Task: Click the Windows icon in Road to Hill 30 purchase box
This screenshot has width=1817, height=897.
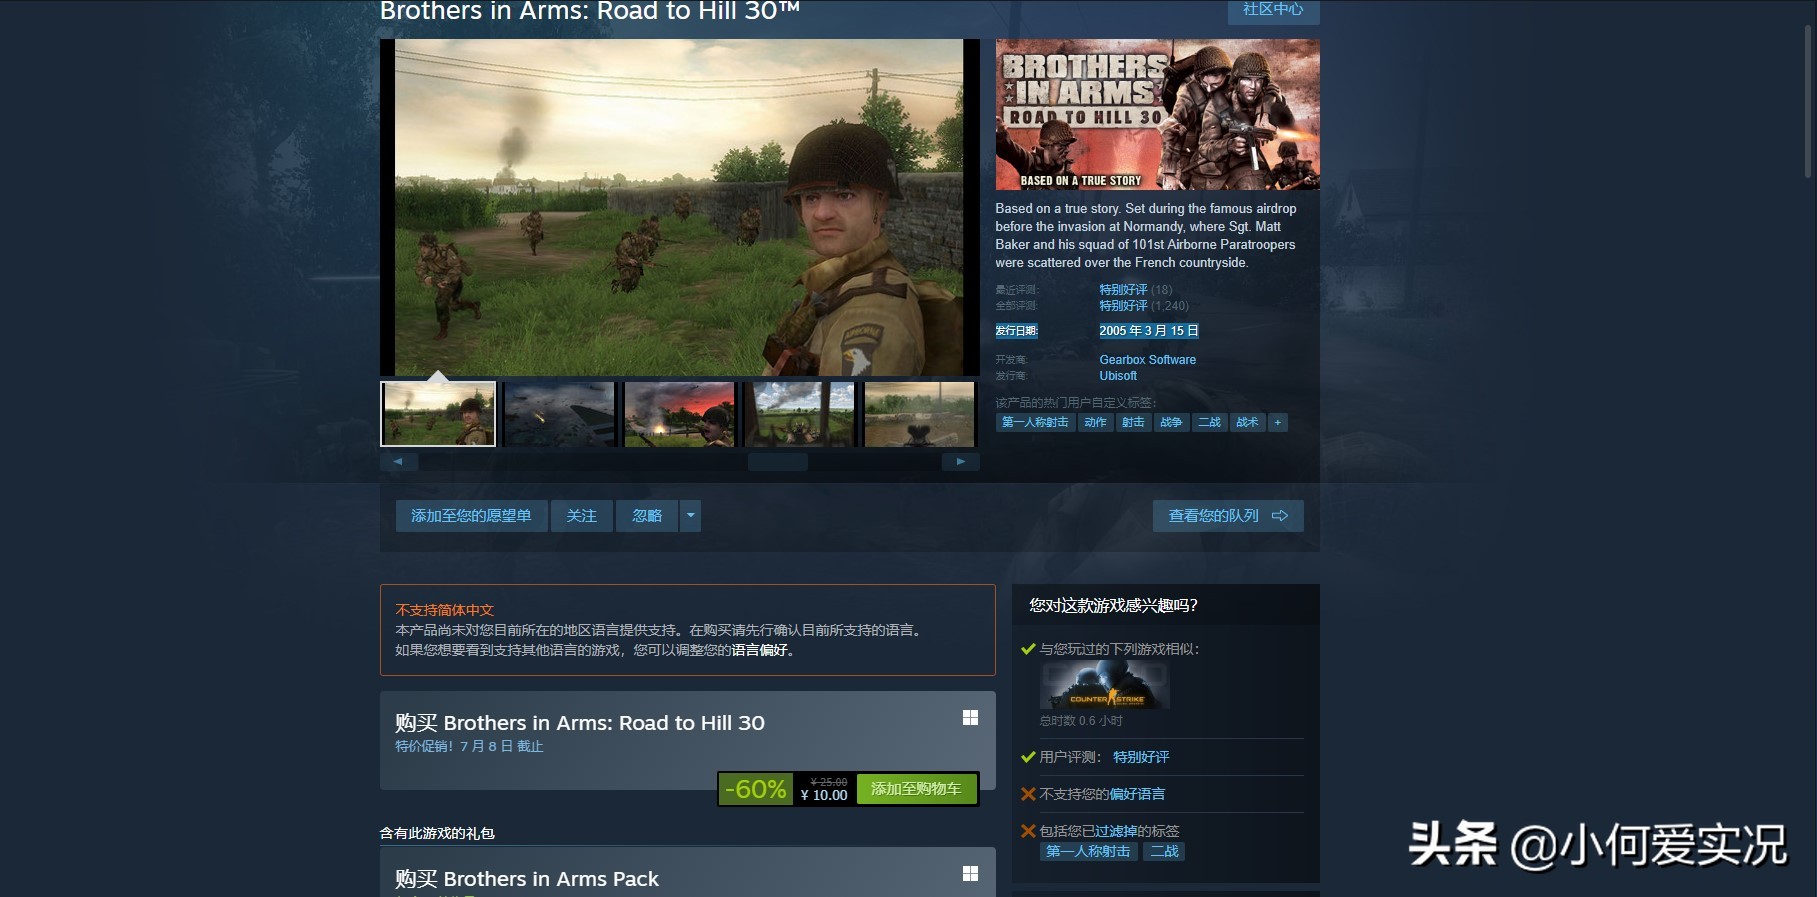Action: click(970, 718)
